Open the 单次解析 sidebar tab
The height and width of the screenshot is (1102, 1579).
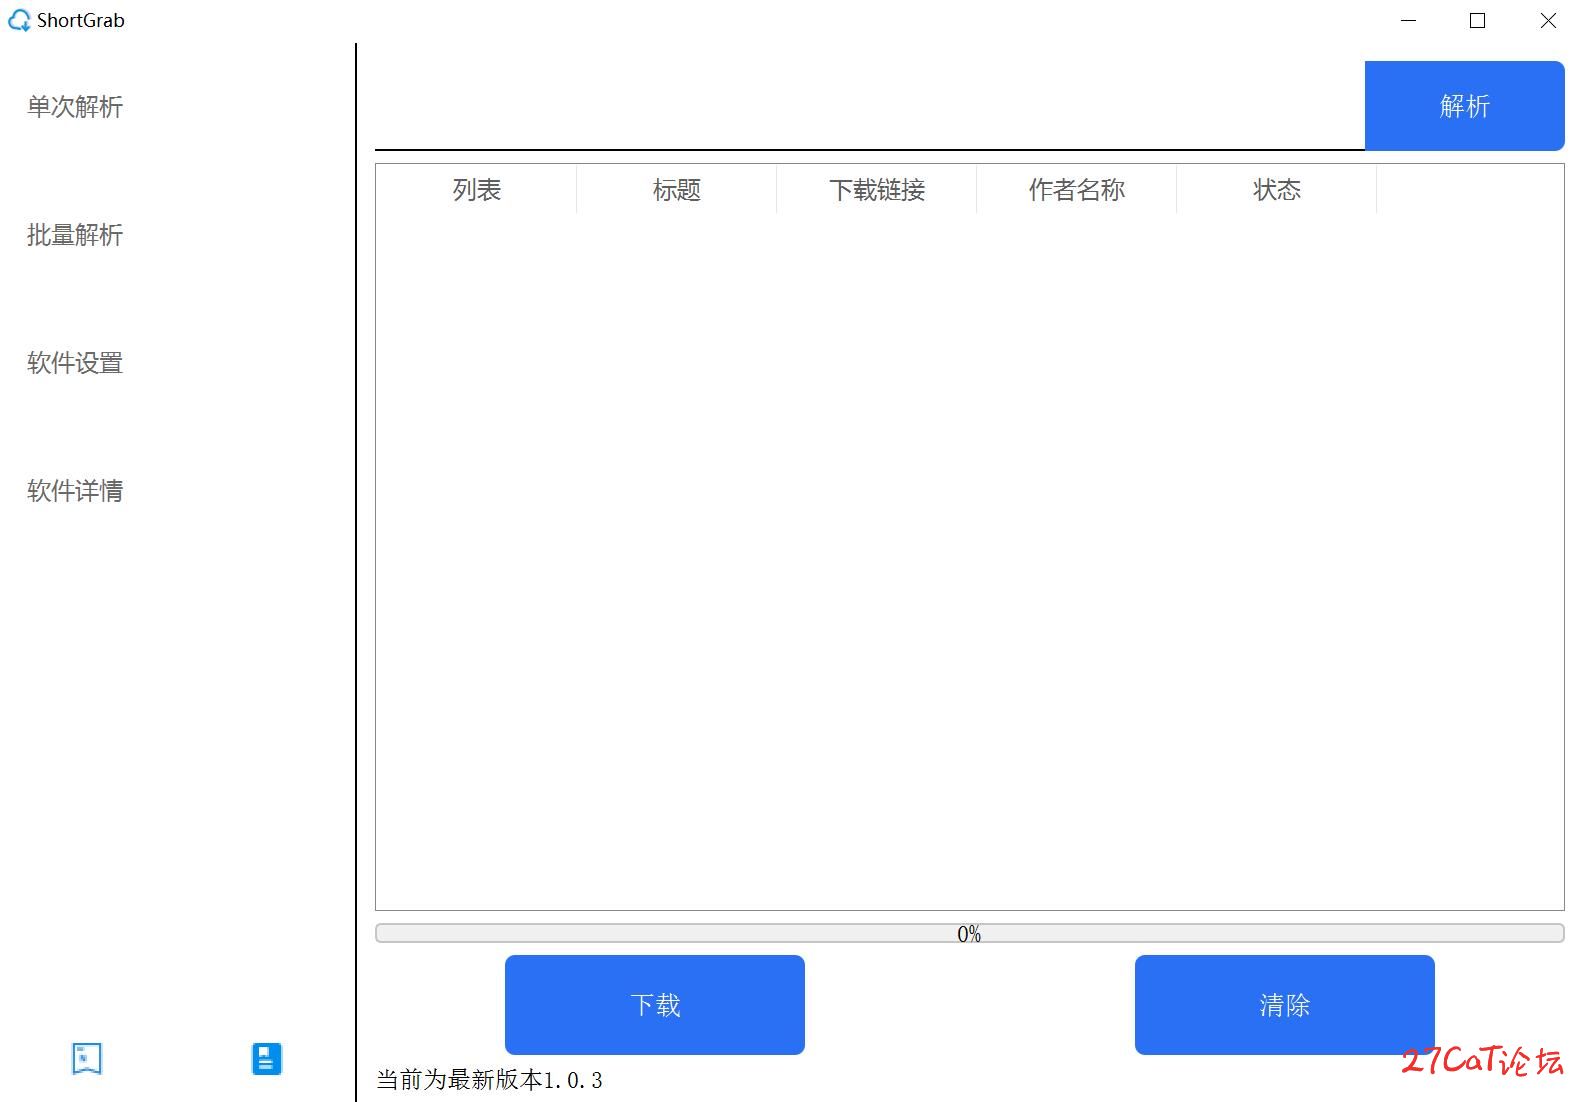(75, 107)
